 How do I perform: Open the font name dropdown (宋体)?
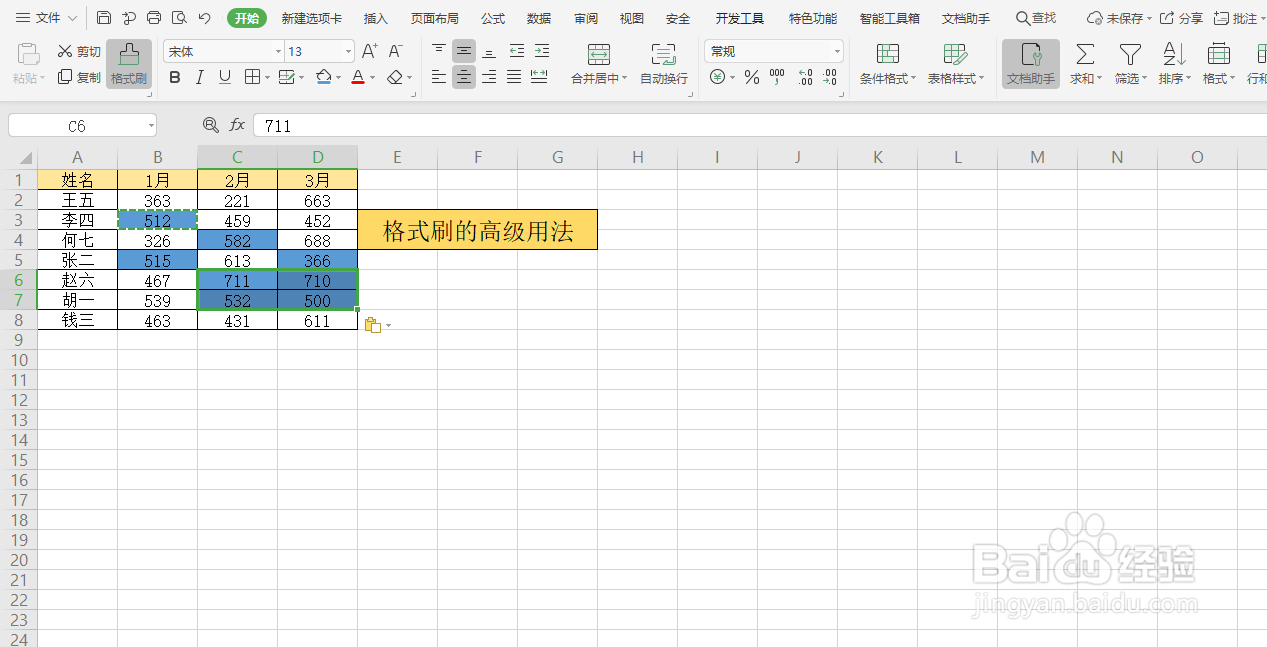[278, 51]
